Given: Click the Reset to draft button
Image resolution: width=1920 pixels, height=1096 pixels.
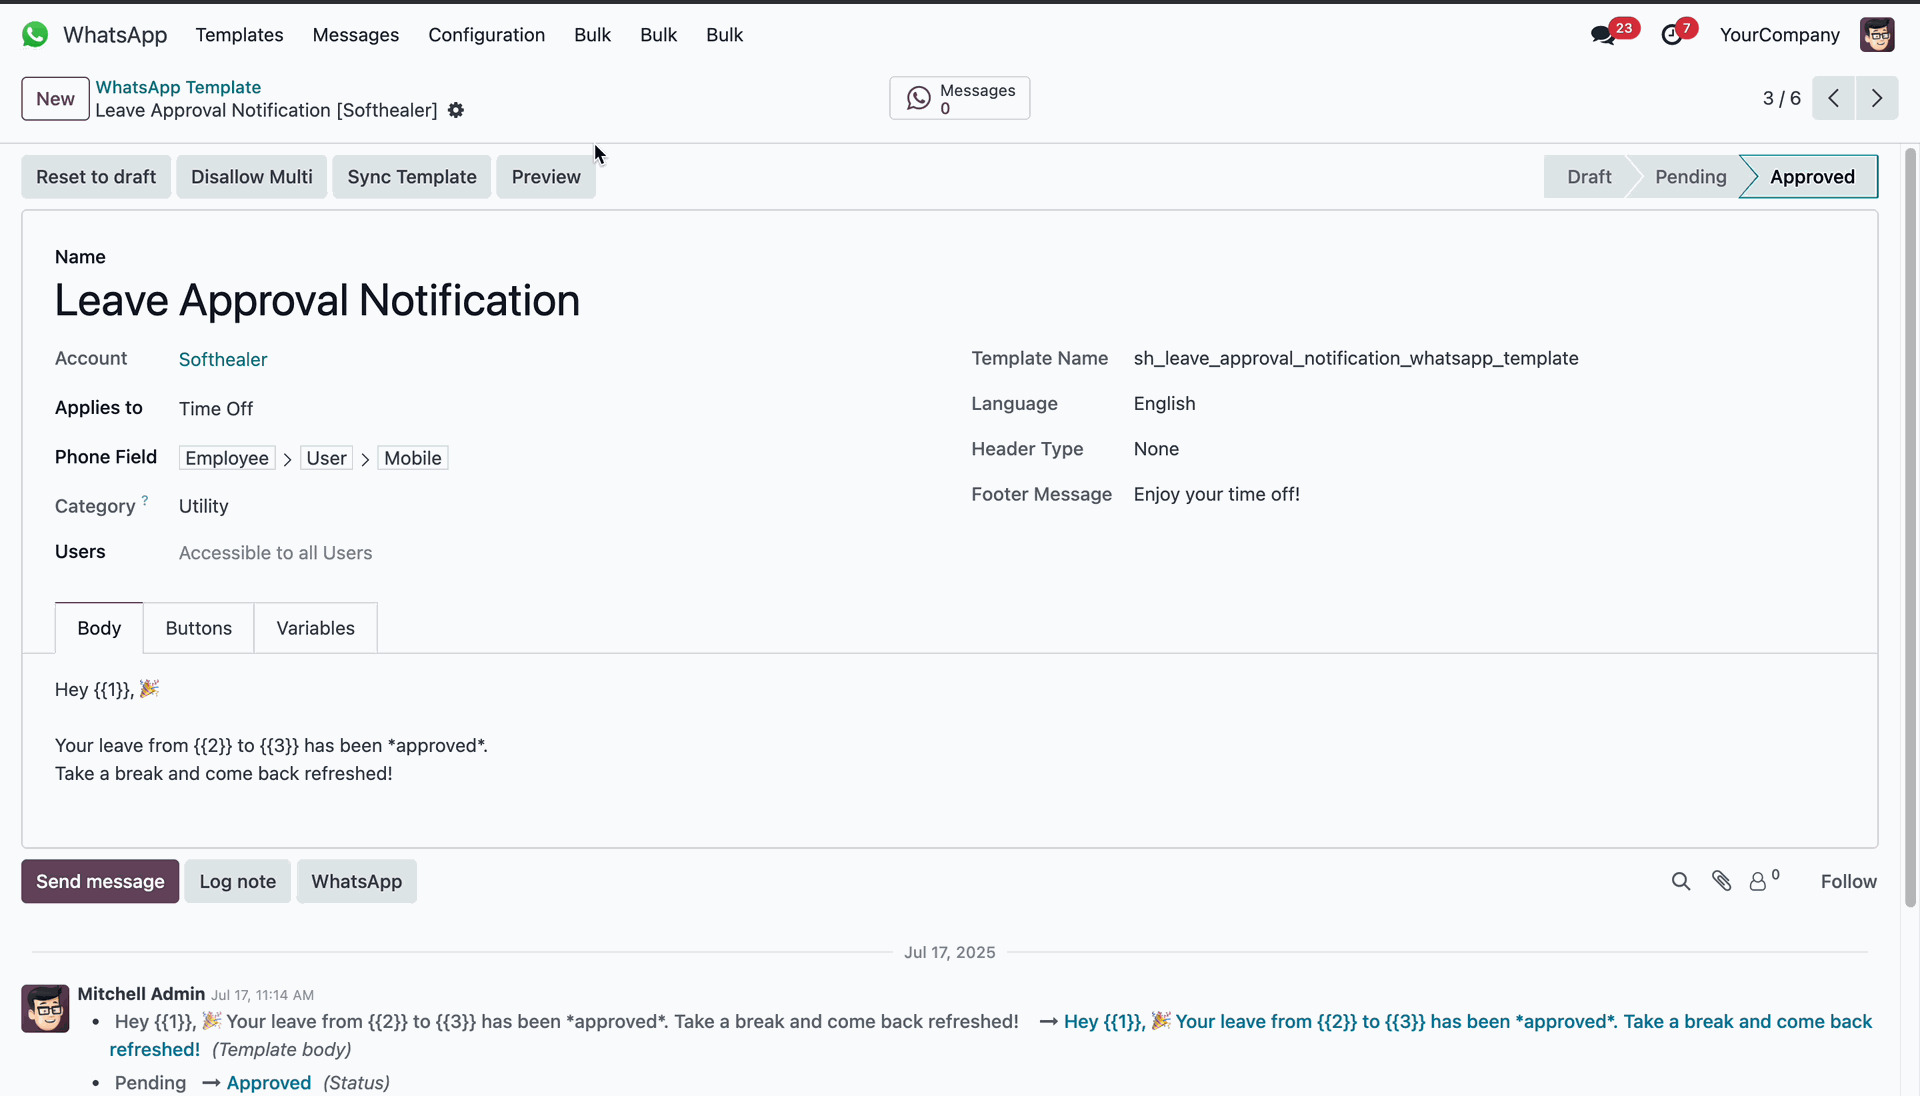Looking at the screenshot, I should point(96,177).
